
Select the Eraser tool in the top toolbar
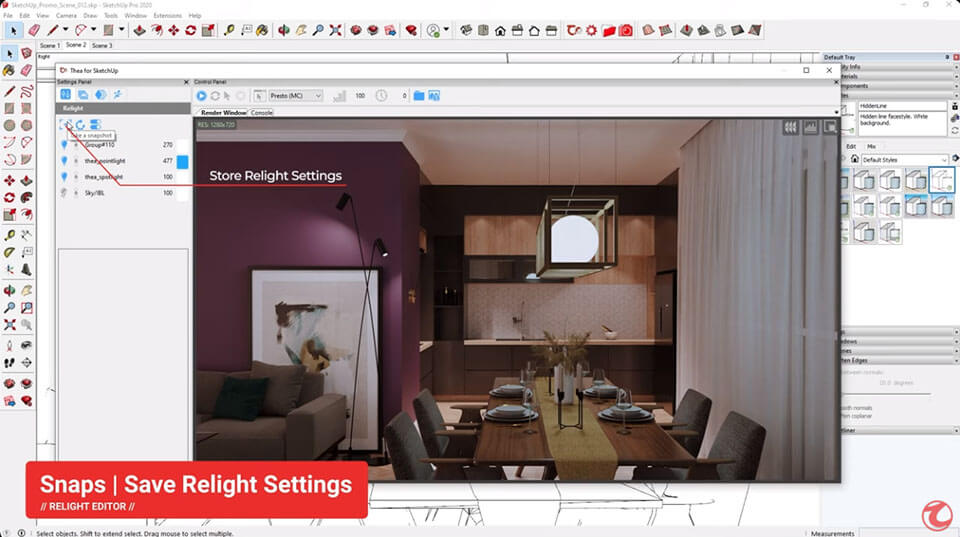pos(33,31)
